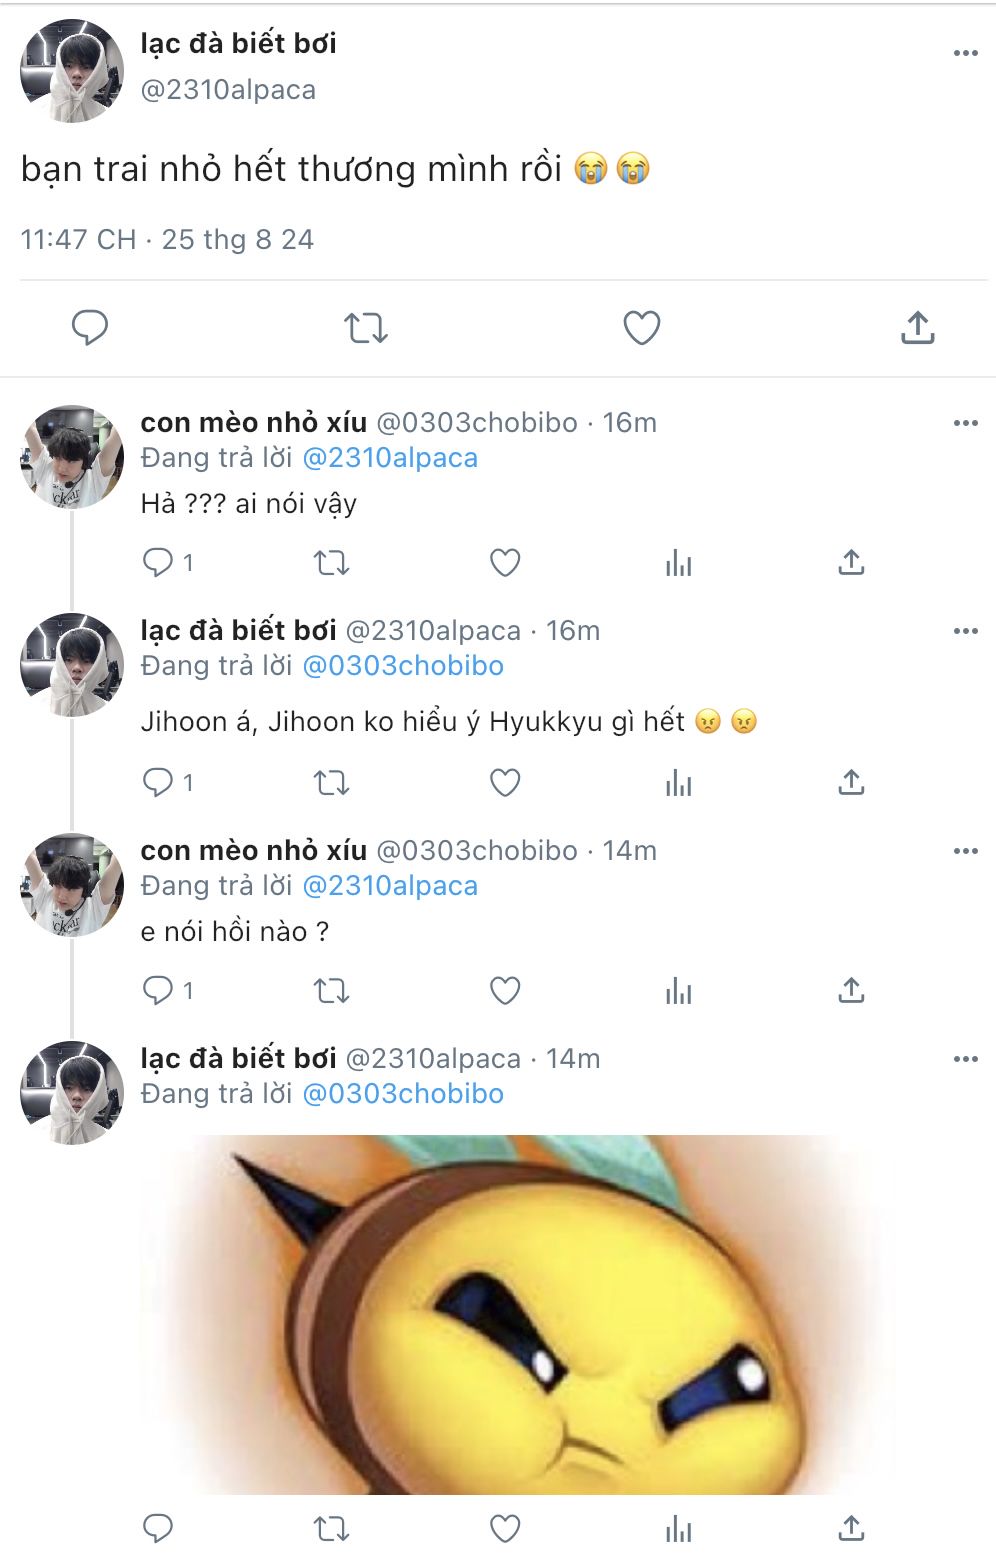This screenshot has width=996, height=1556.
Task: Like the "Hả ??? ai nói vậy" reply
Action: pyautogui.click(x=505, y=563)
